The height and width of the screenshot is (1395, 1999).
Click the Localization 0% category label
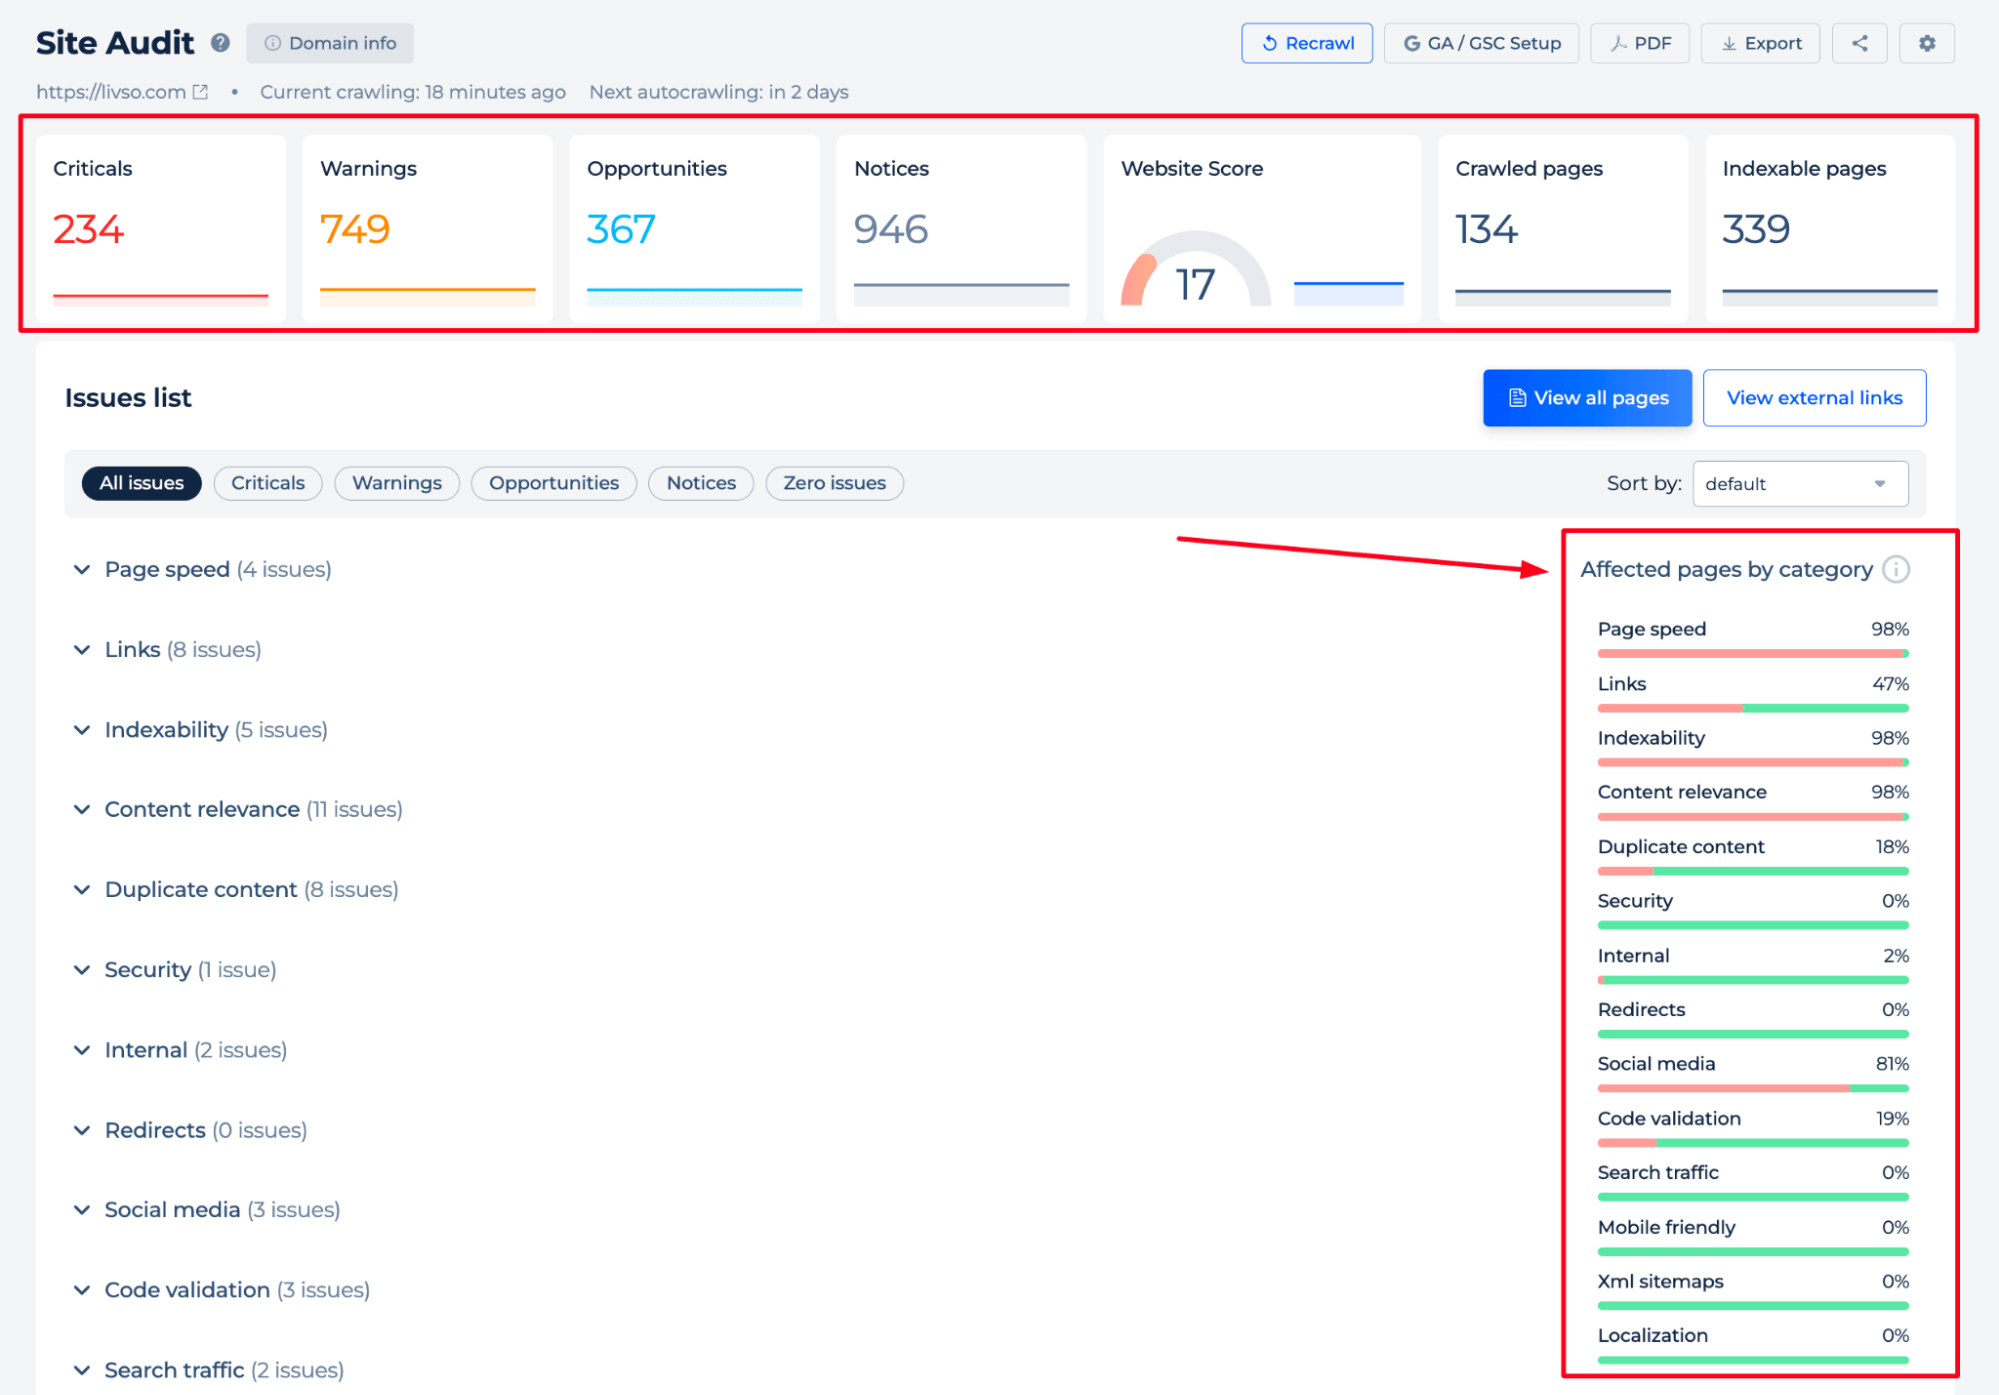click(1652, 1336)
